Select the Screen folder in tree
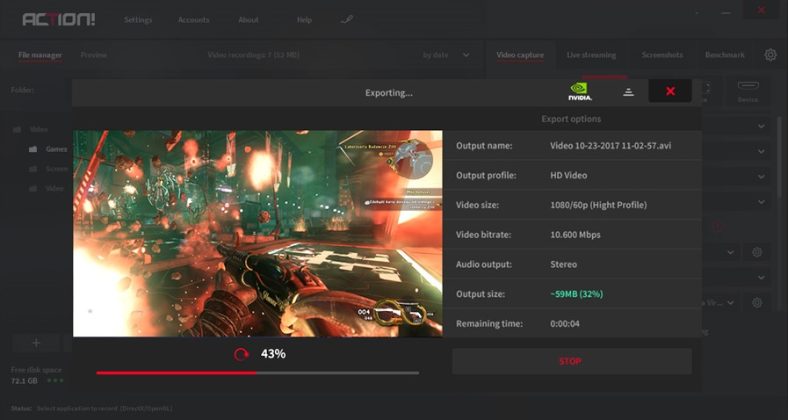788x420 pixels. click(57, 169)
